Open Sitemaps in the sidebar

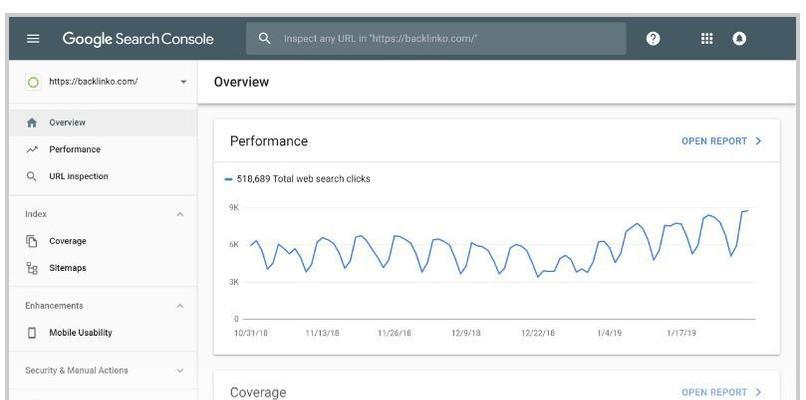point(103,268)
